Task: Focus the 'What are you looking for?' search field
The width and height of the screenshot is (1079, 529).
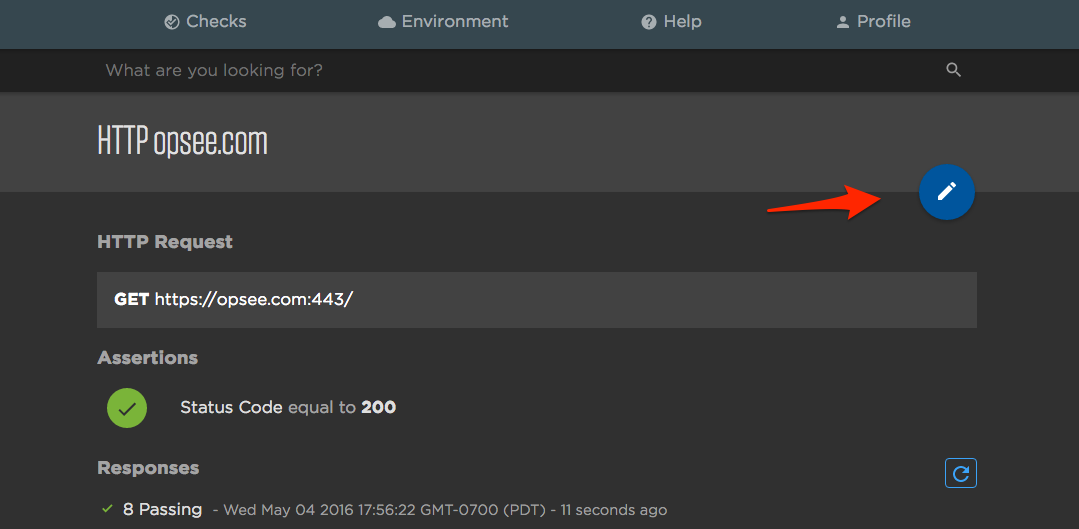Action: point(500,70)
